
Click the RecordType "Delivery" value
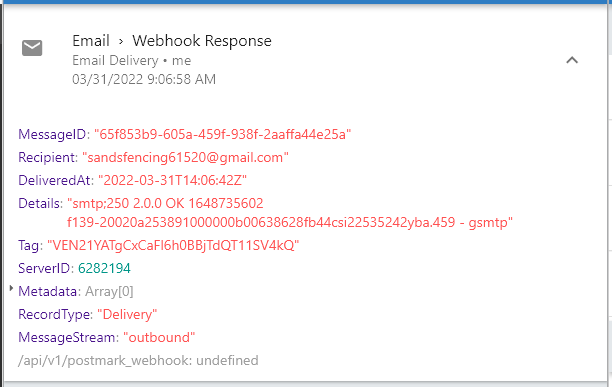(127, 314)
